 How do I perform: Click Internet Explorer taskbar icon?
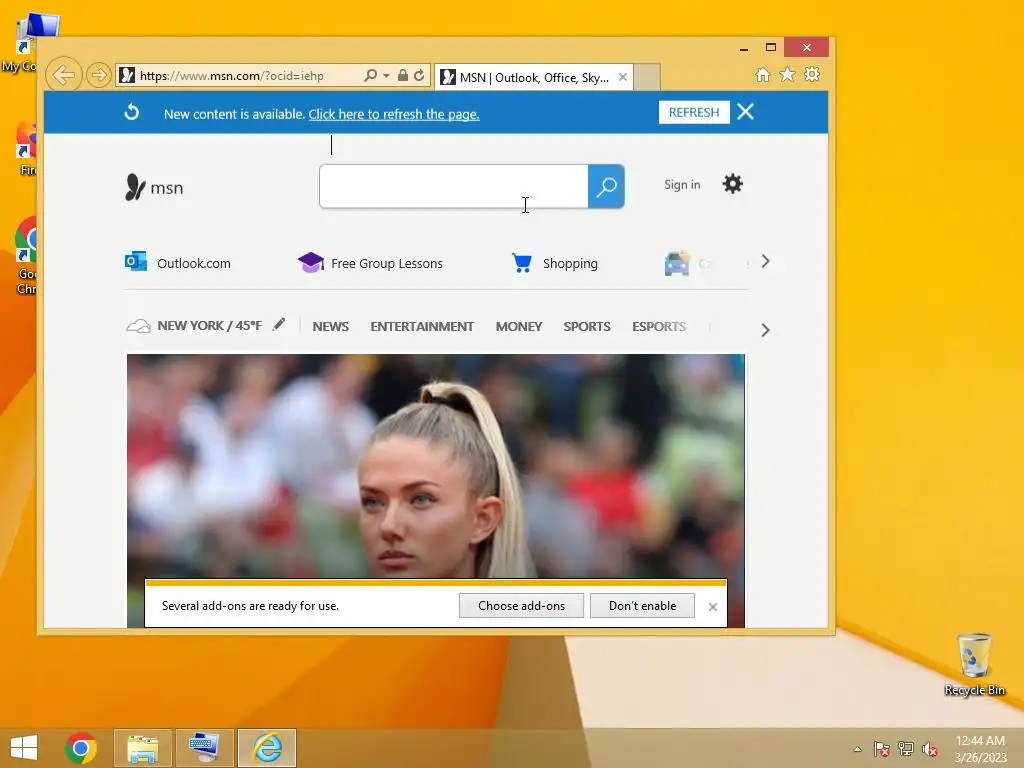pos(267,748)
